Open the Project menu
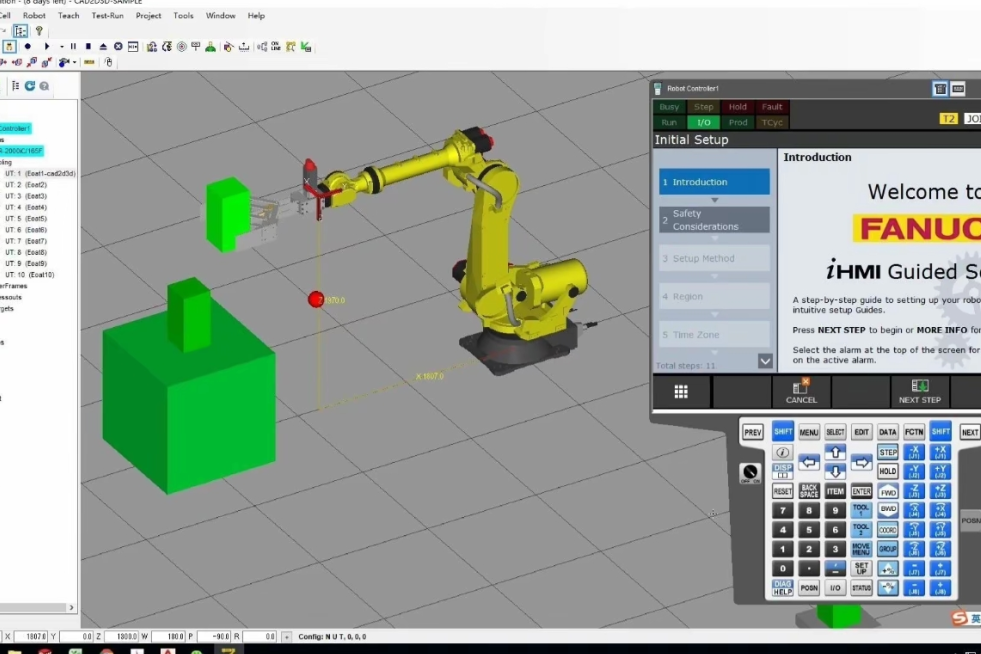Viewport: 981px width, 654px height. click(148, 16)
